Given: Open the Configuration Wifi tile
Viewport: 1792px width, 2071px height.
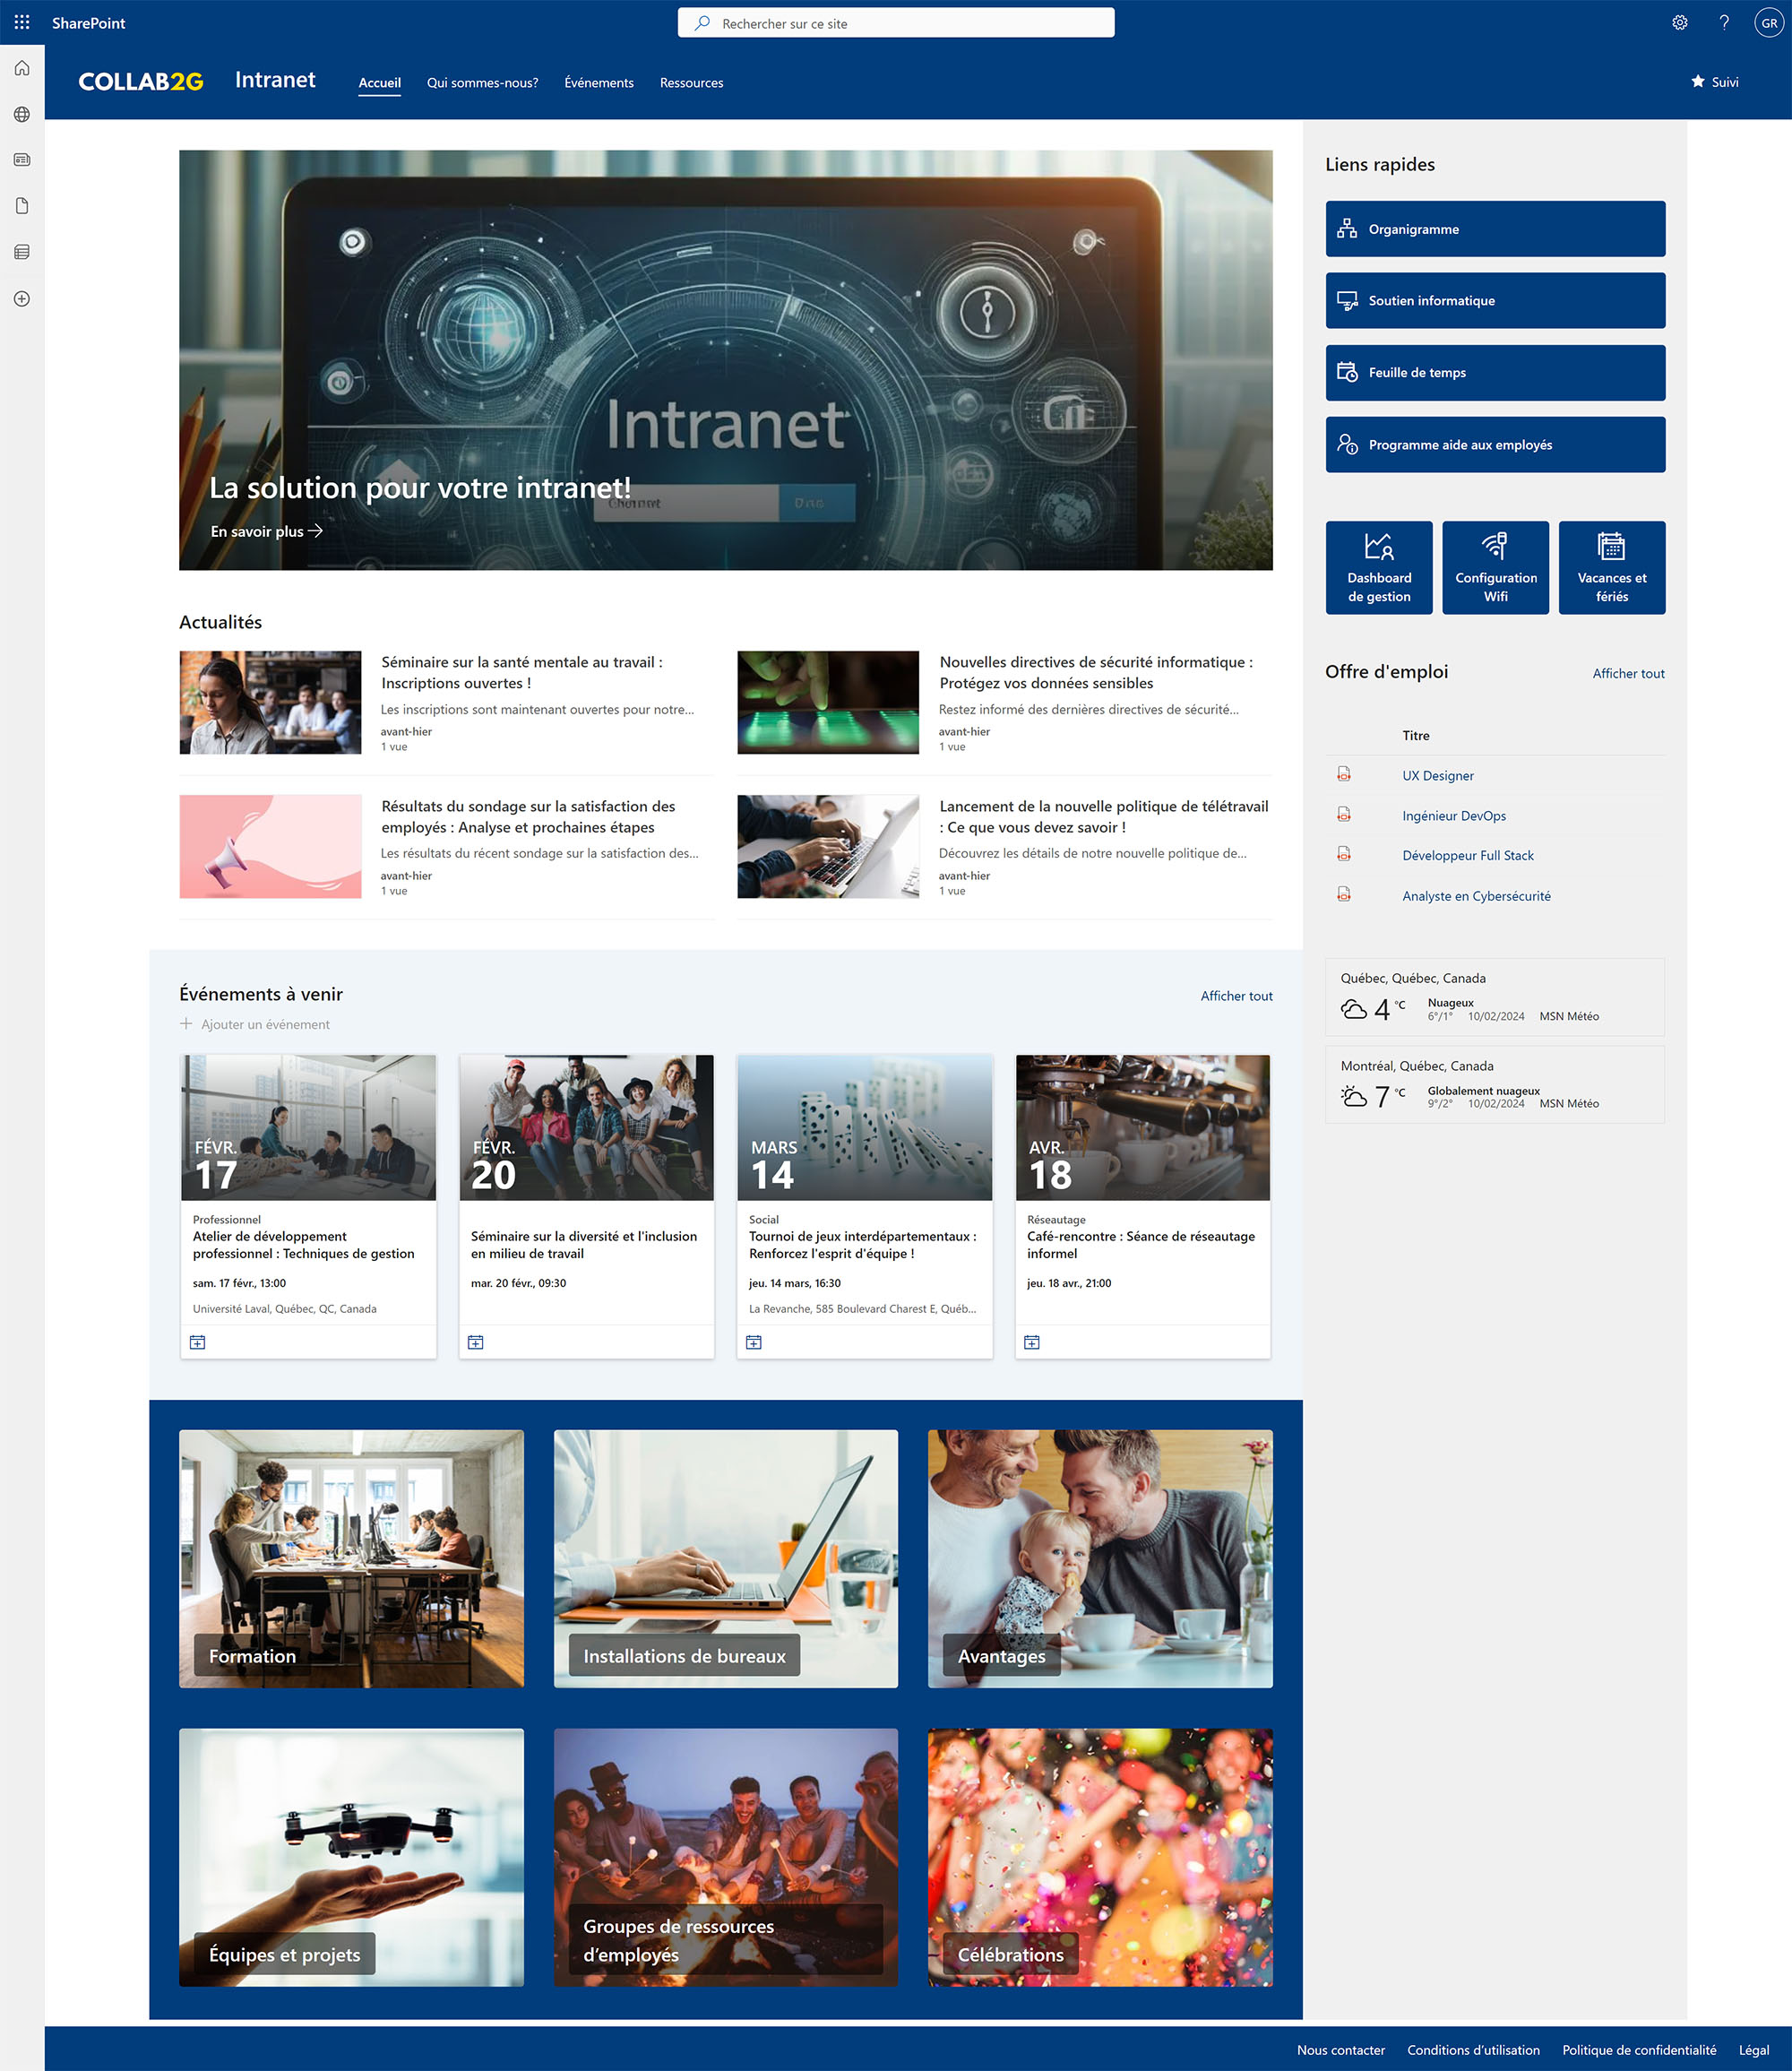Looking at the screenshot, I should [1495, 567].
